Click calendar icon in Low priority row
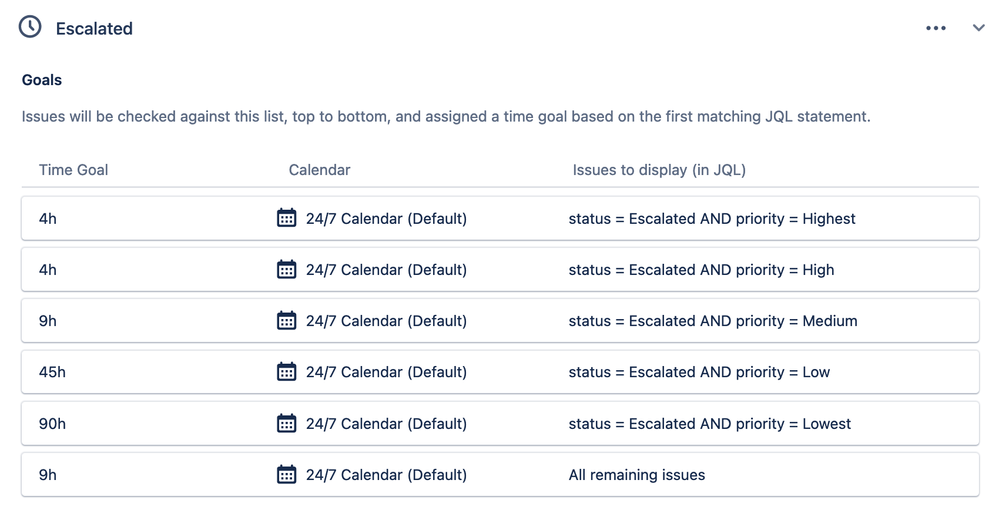Viewport: 999px width, 517px height. (x=286, y=372)
